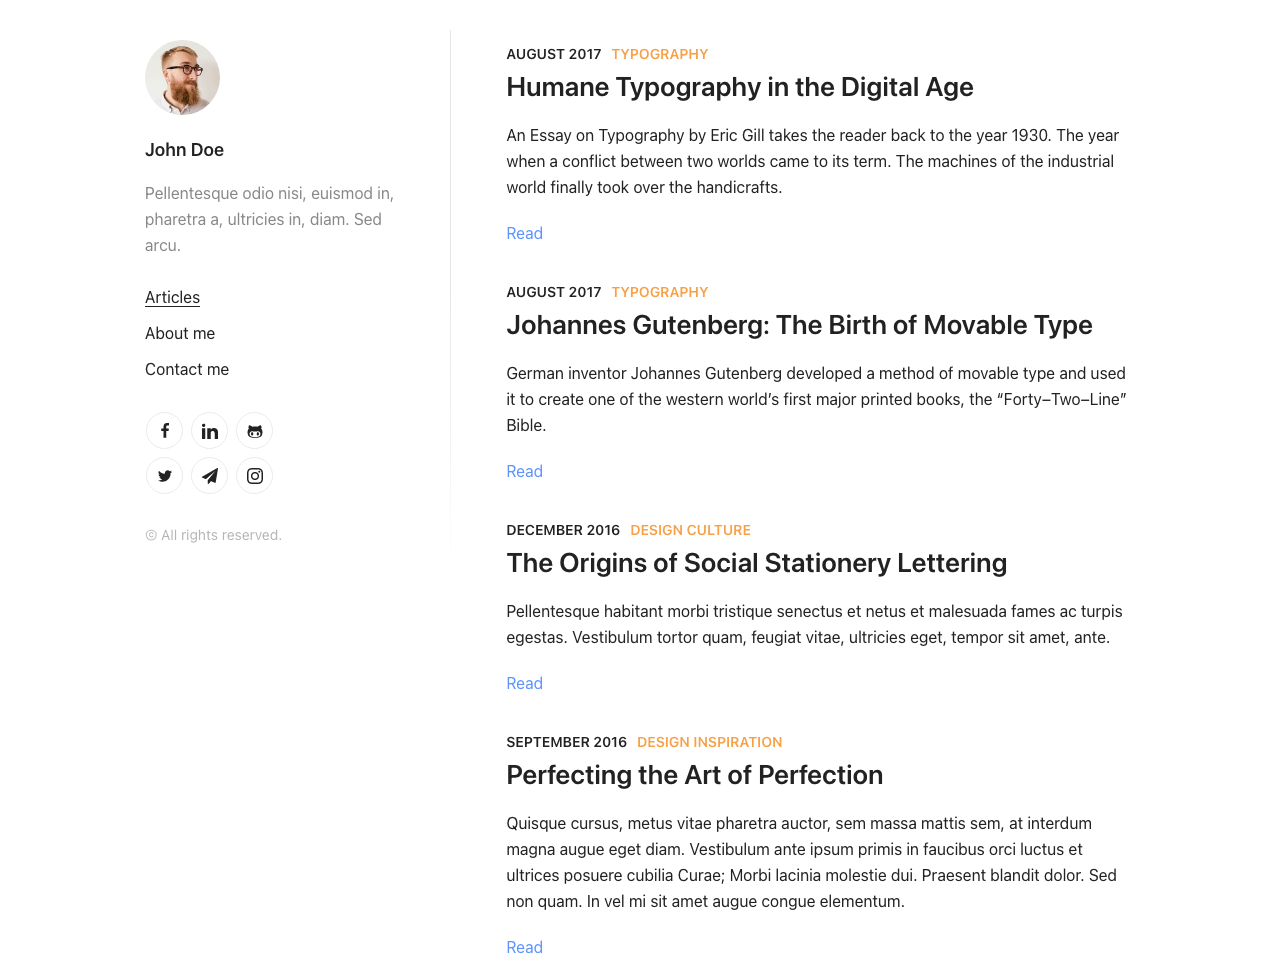This screenshot has width=1280, height=960.
Task: Open the Facebook profile icon
Action: pos(165,431)
